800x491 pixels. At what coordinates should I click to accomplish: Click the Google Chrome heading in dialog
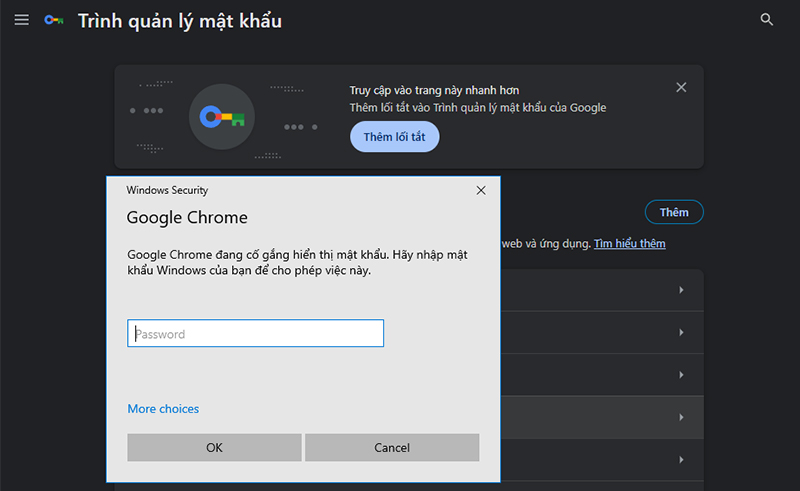187,217
